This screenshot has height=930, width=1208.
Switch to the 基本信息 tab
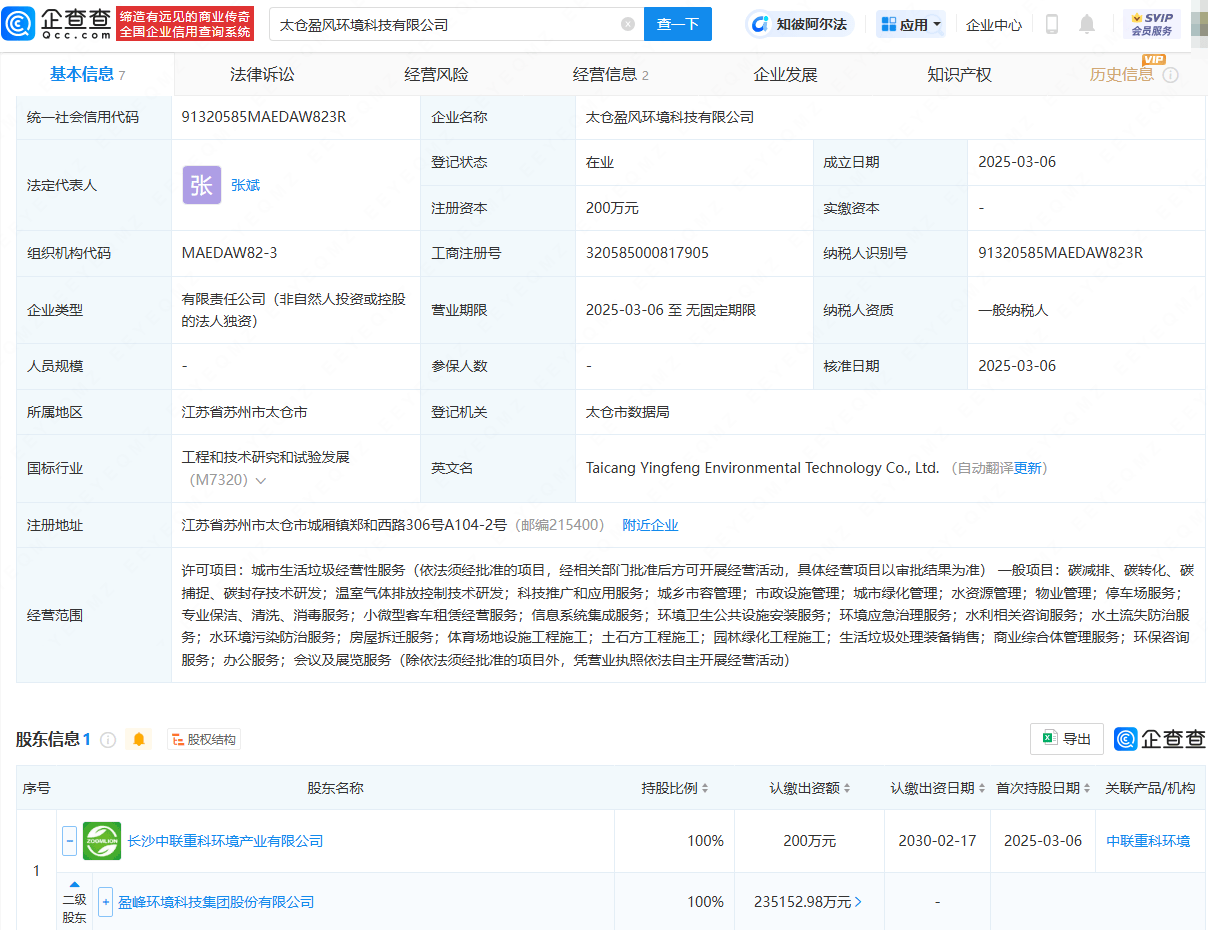click(88, 74)
